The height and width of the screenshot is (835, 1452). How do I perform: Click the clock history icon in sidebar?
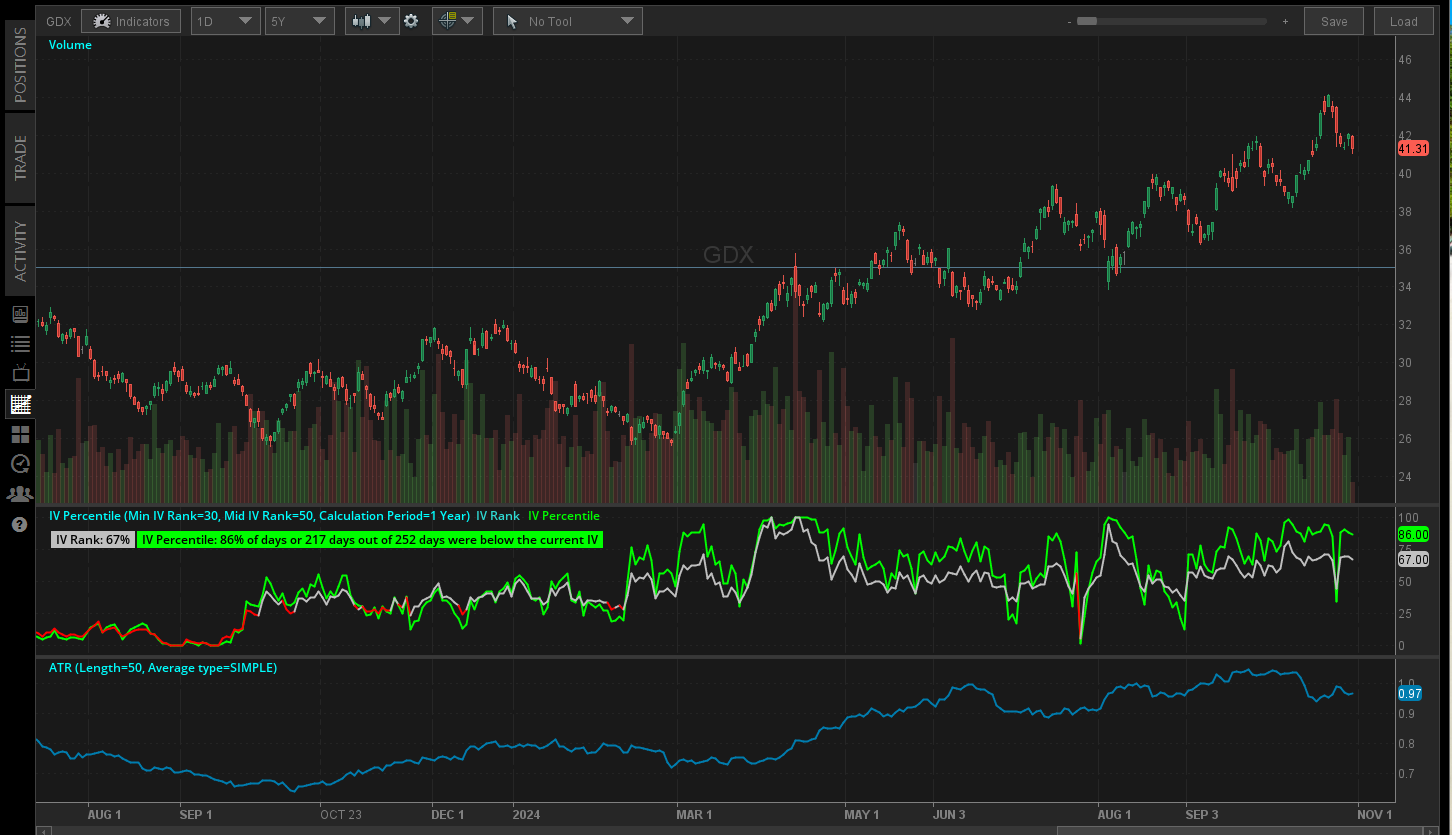pos(19,463)
